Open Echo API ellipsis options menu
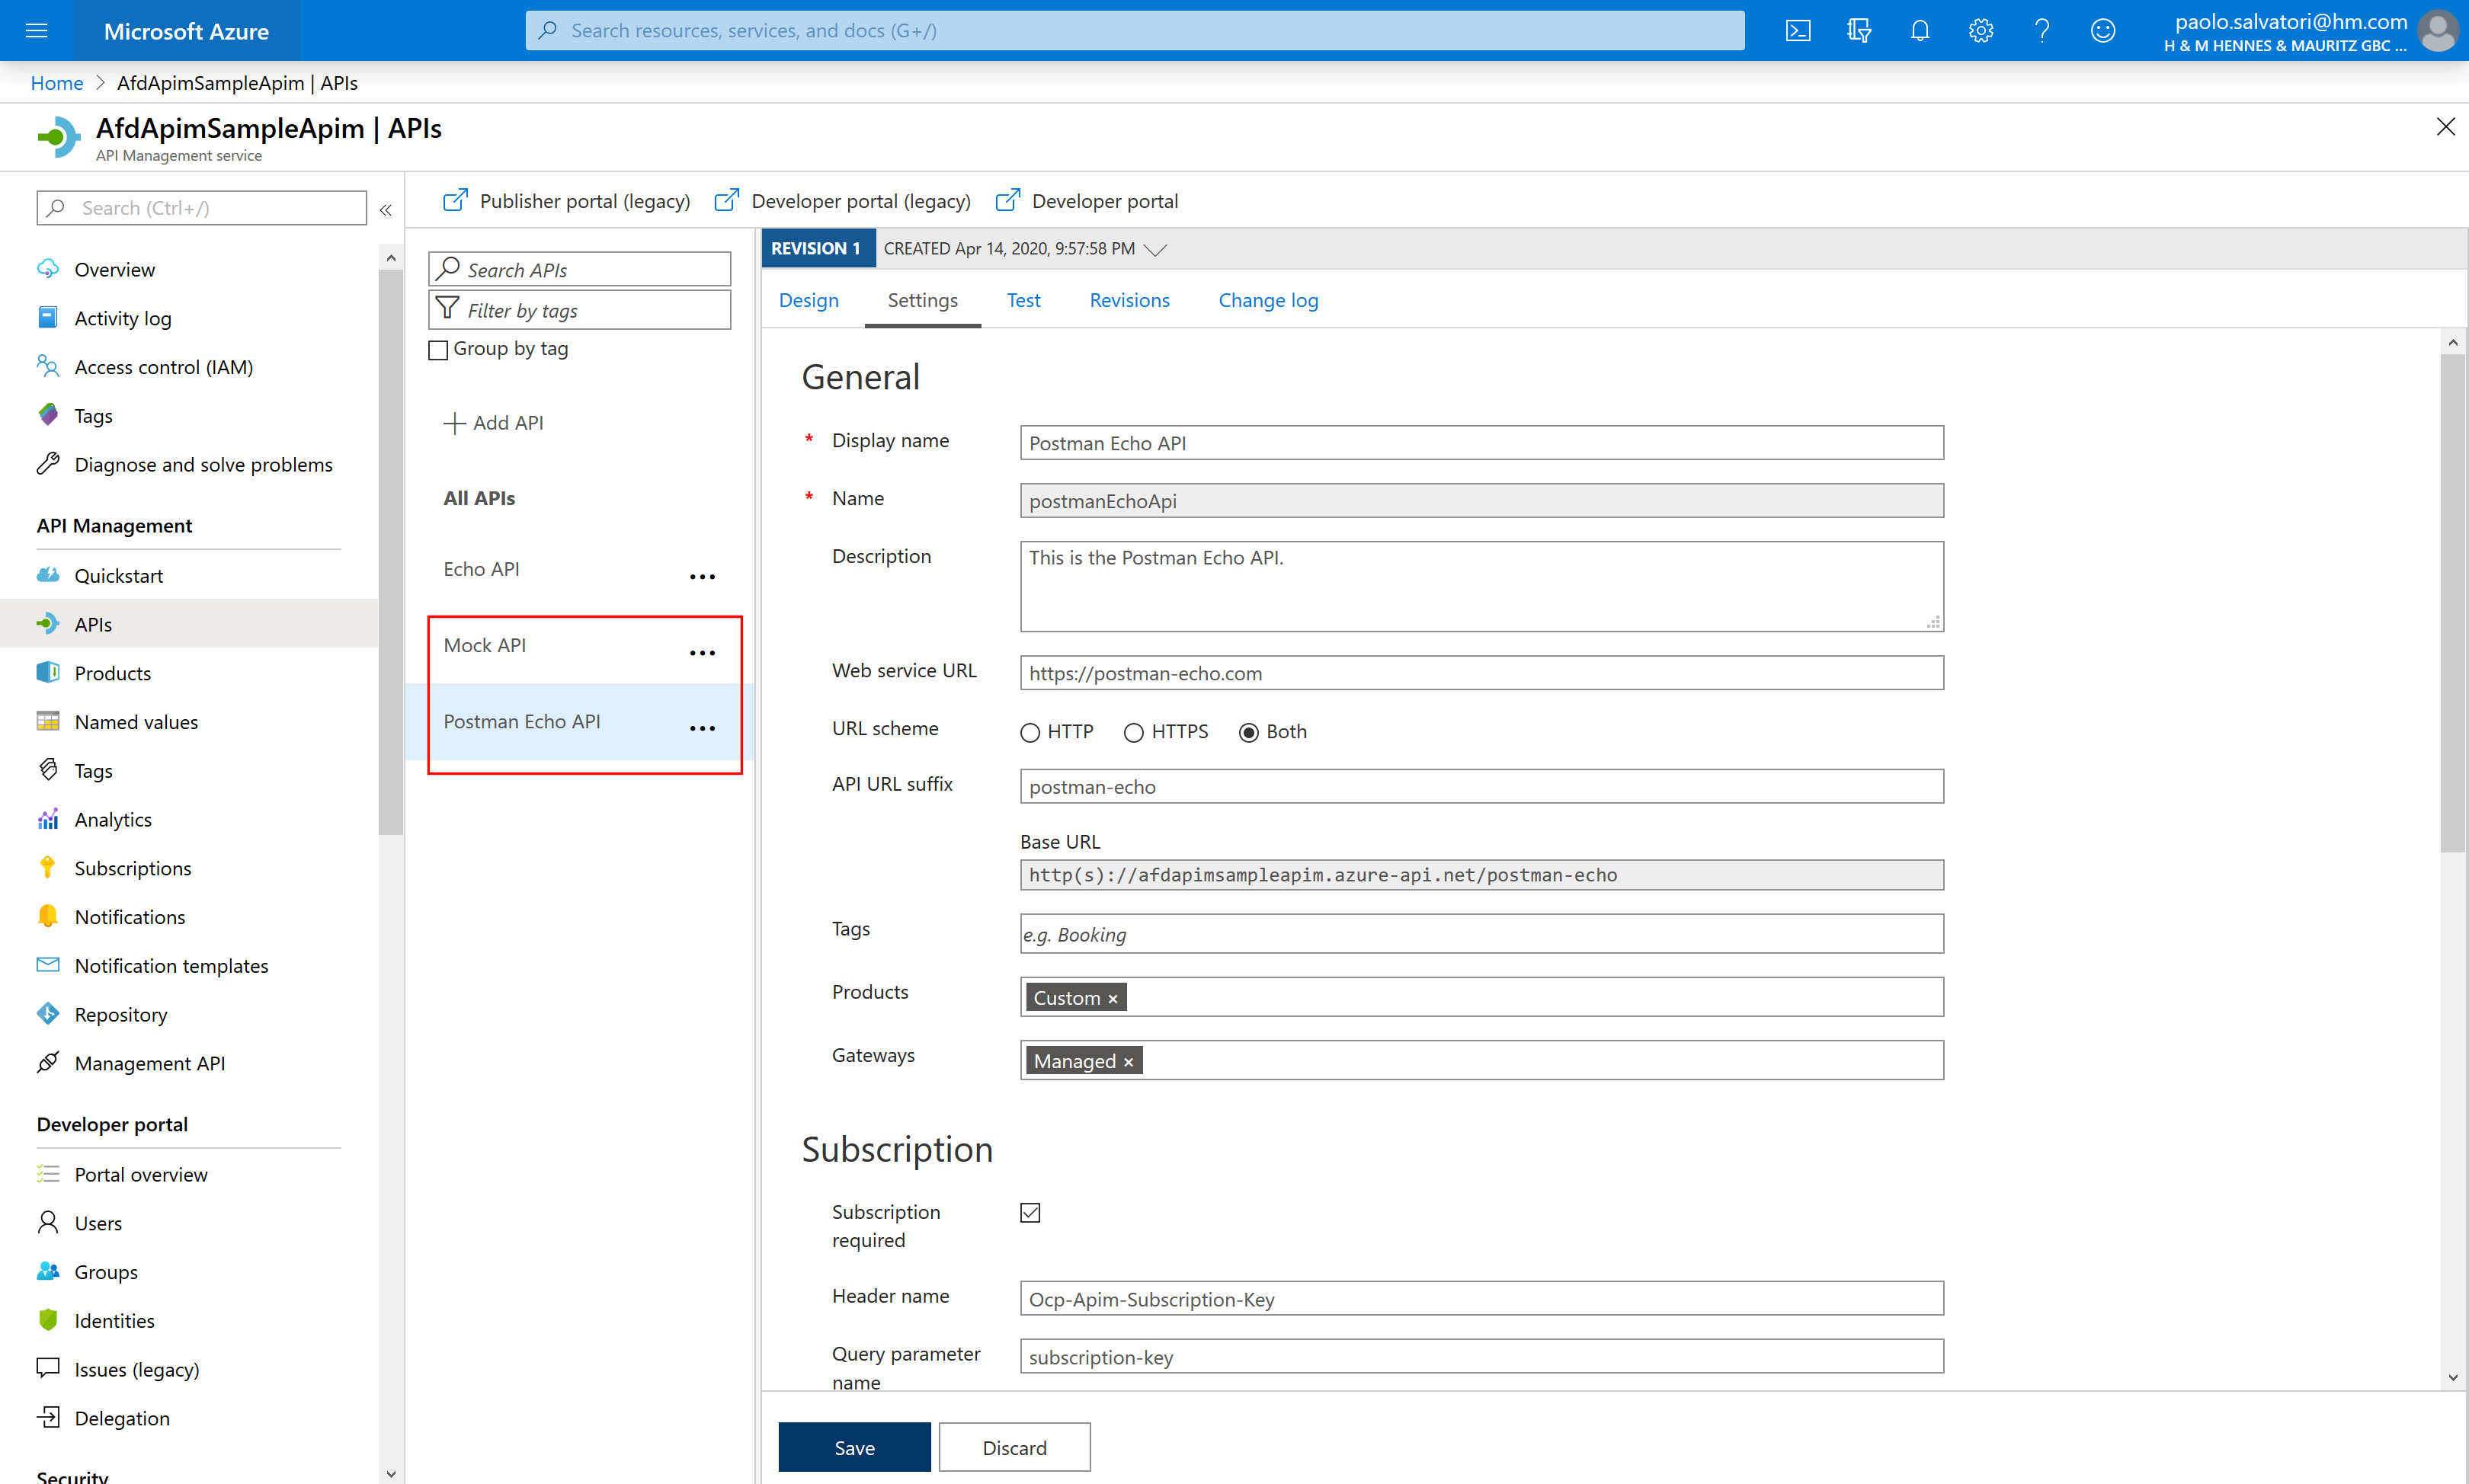Image resolution: width=2469 pixels, height=1484 pixels. point(702,577)
